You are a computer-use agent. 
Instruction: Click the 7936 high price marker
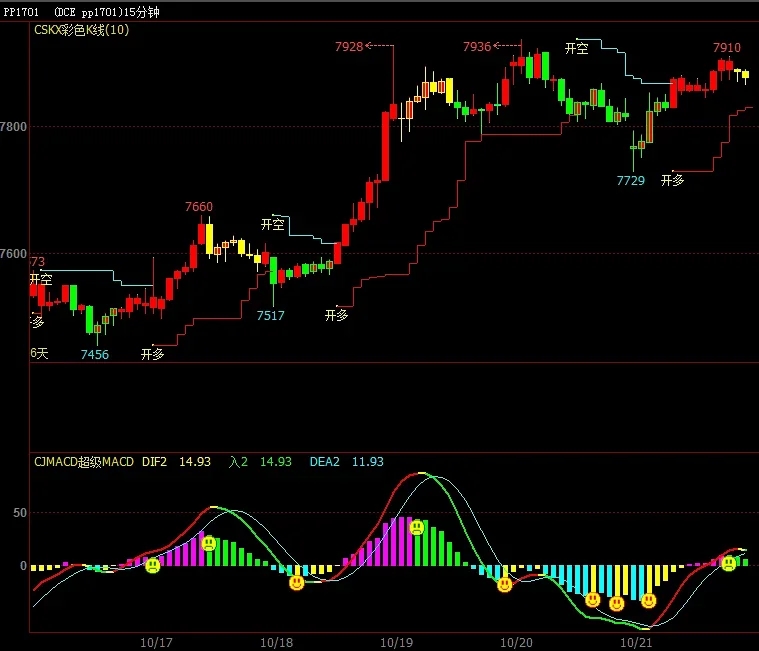[477, 46]
